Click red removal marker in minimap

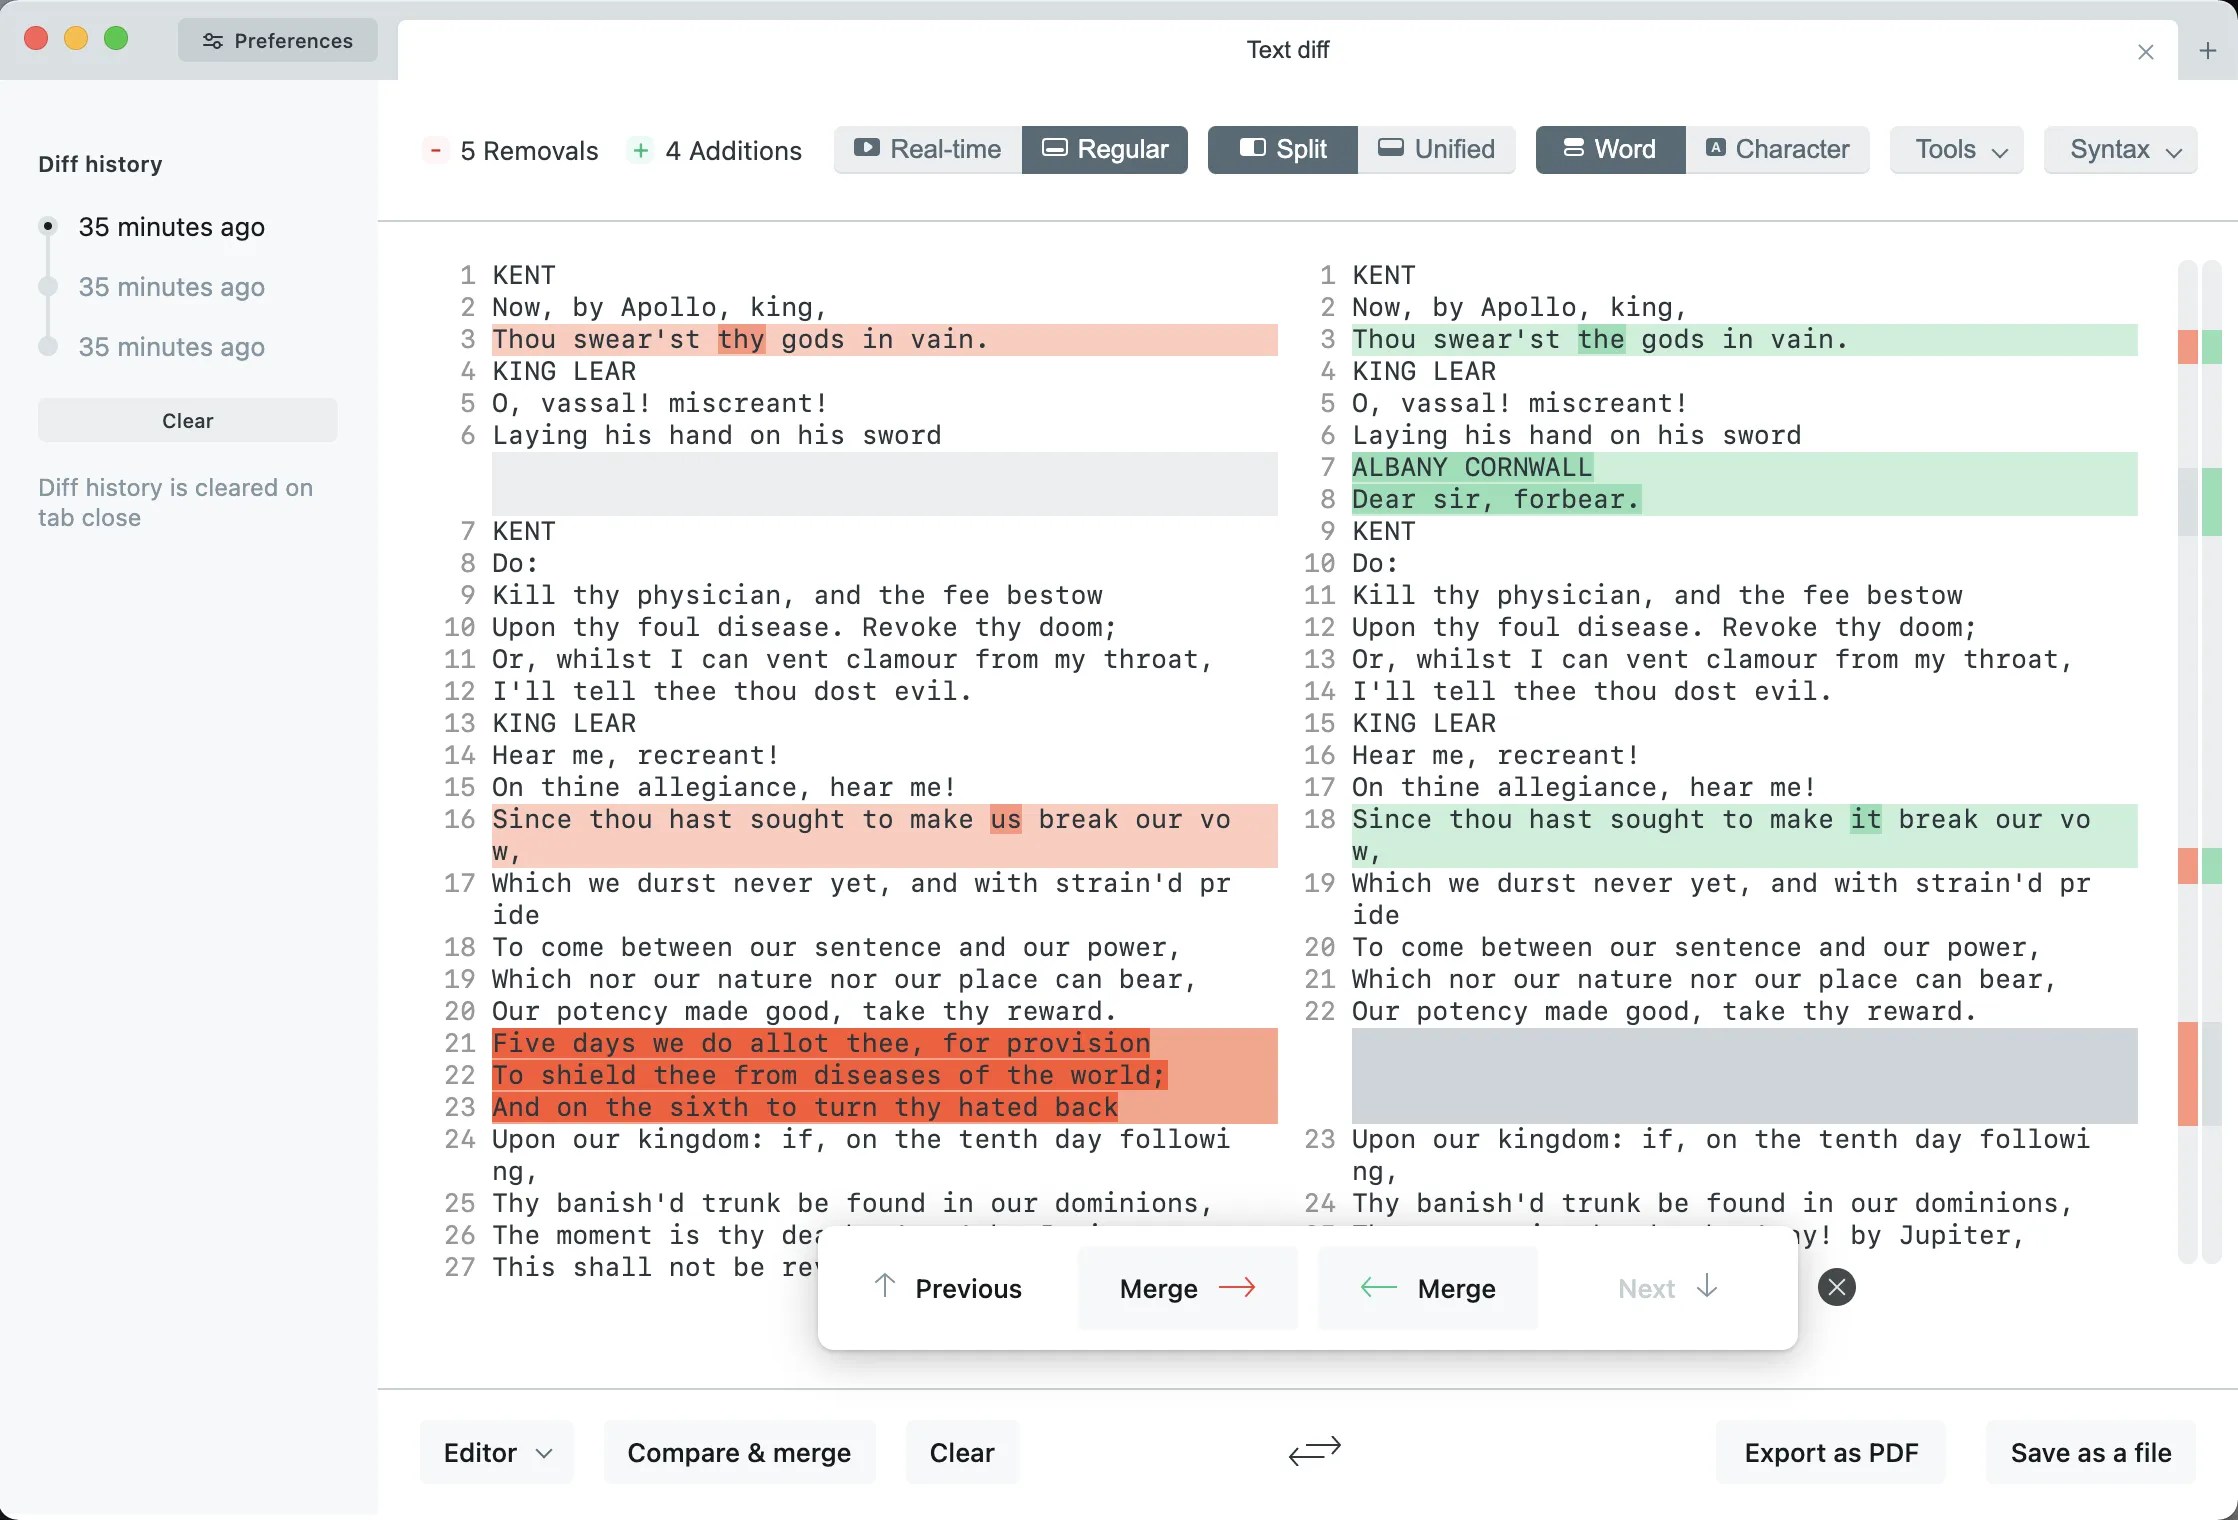pyautogui.click(x=2187, y=1073)
